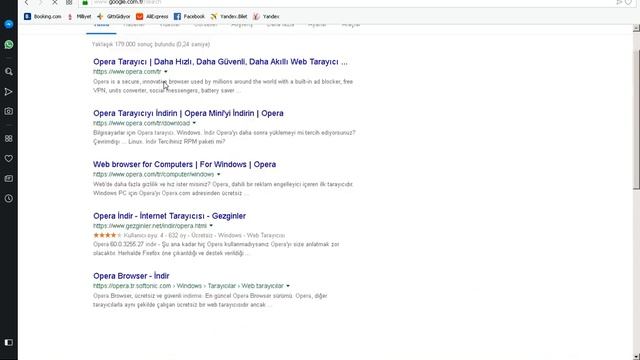Viewport: 640px width, 360px height.
Task: Expand dropdown arrow next to opera.com/tr URL
Action: tap(166, 72)
